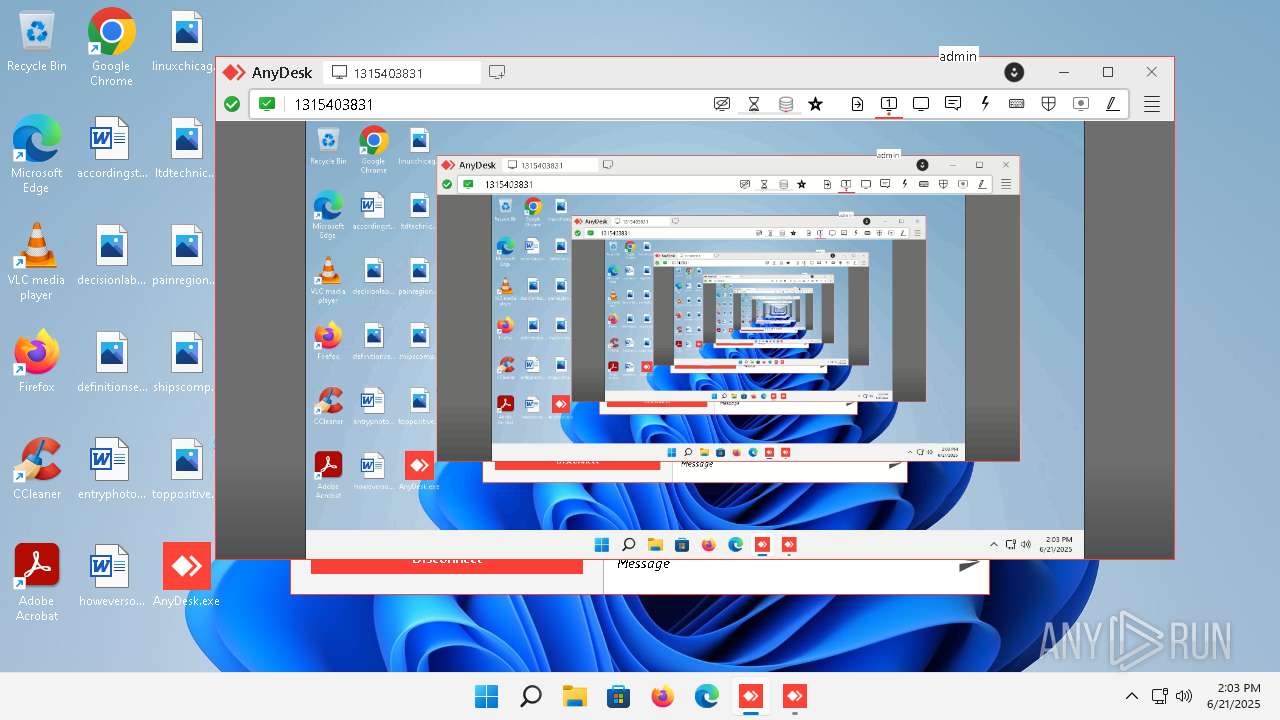Click the hamburger menu of the nested AnyDesk window
The width and height of the screenshot is (1280, 720).
pos(1006,184)
